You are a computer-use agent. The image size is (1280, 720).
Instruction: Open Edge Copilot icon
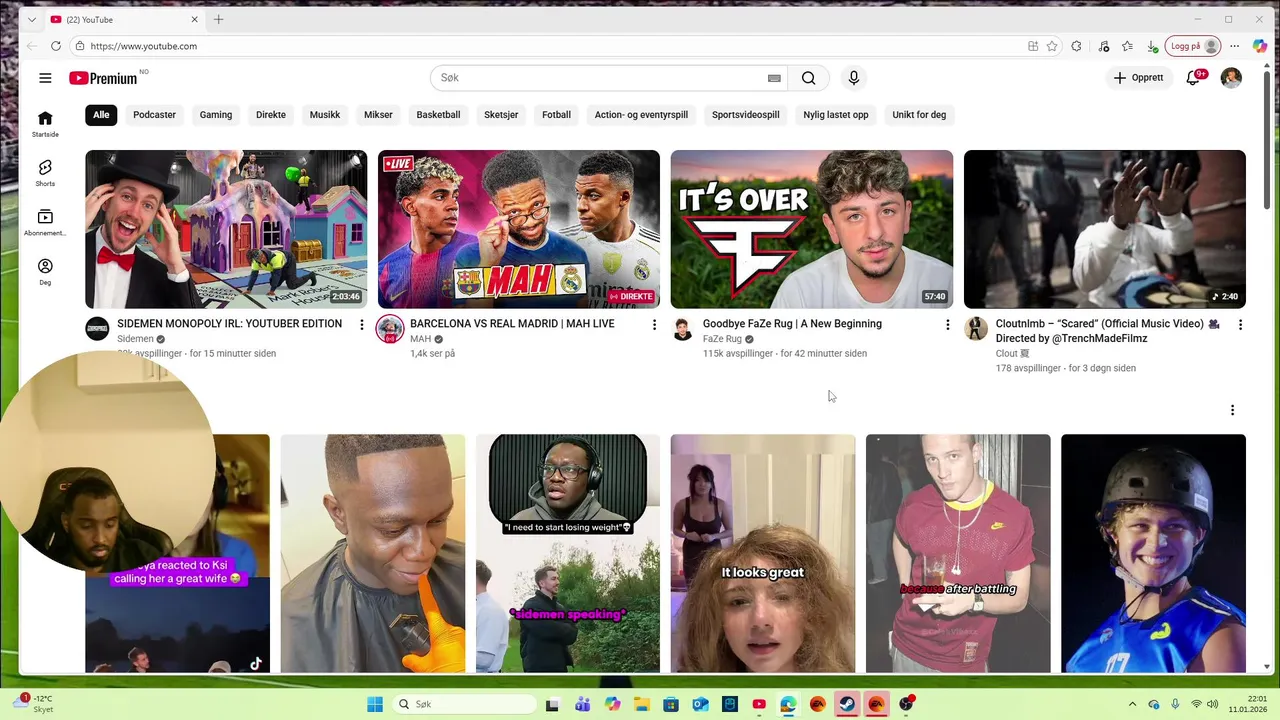click(1260, 46)
